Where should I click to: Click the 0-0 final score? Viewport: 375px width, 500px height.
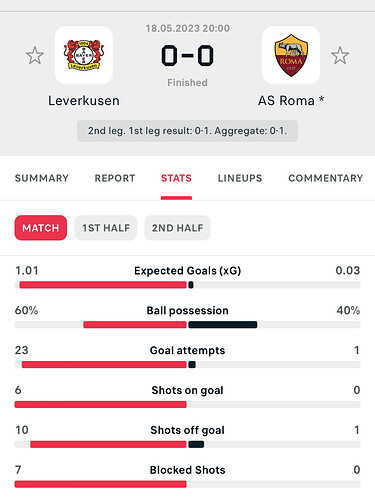187,55
